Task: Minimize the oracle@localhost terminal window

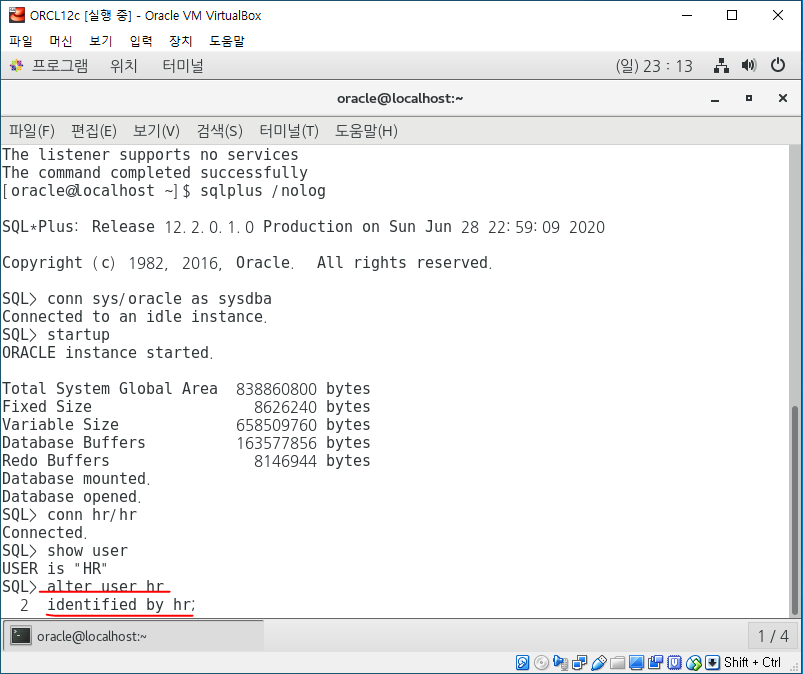Action: click(x=715, y=98)
